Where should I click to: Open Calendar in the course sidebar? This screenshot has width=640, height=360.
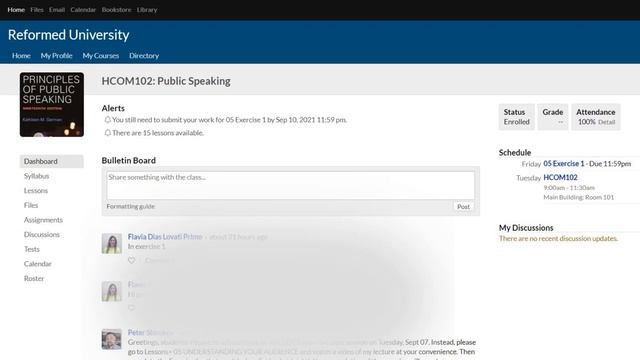38,264
